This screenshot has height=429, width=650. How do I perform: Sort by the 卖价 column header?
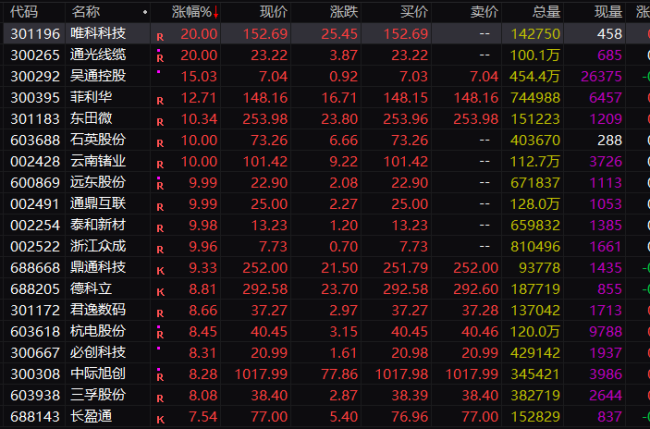click(x=484, y=12)
